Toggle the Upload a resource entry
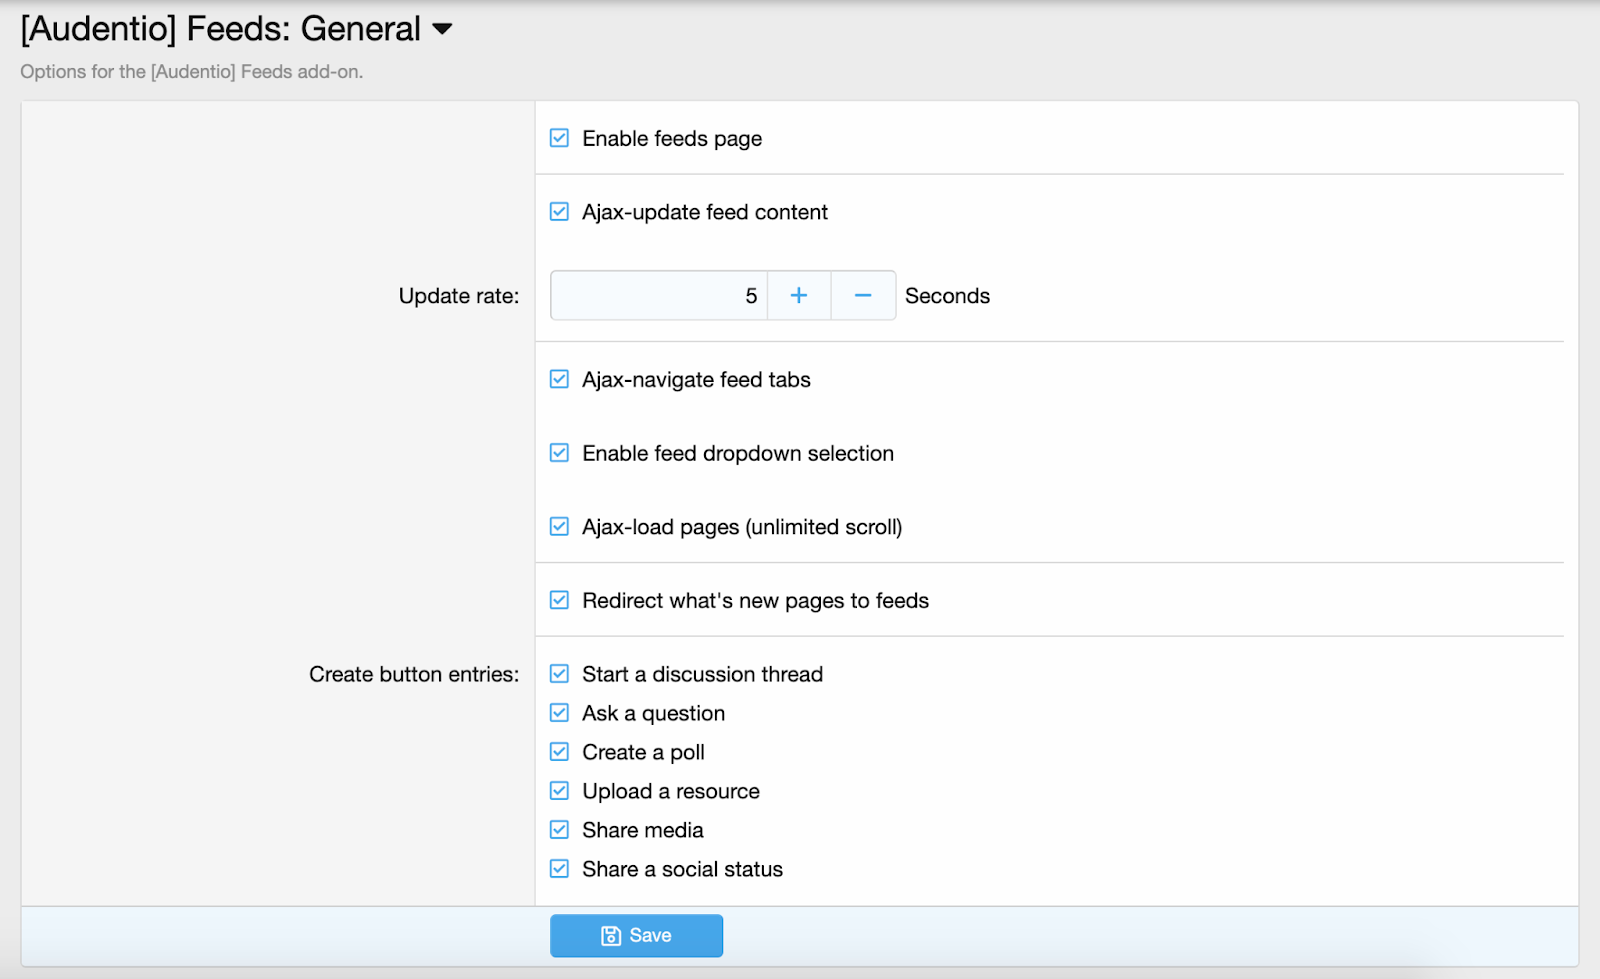 tap(560, 791)
